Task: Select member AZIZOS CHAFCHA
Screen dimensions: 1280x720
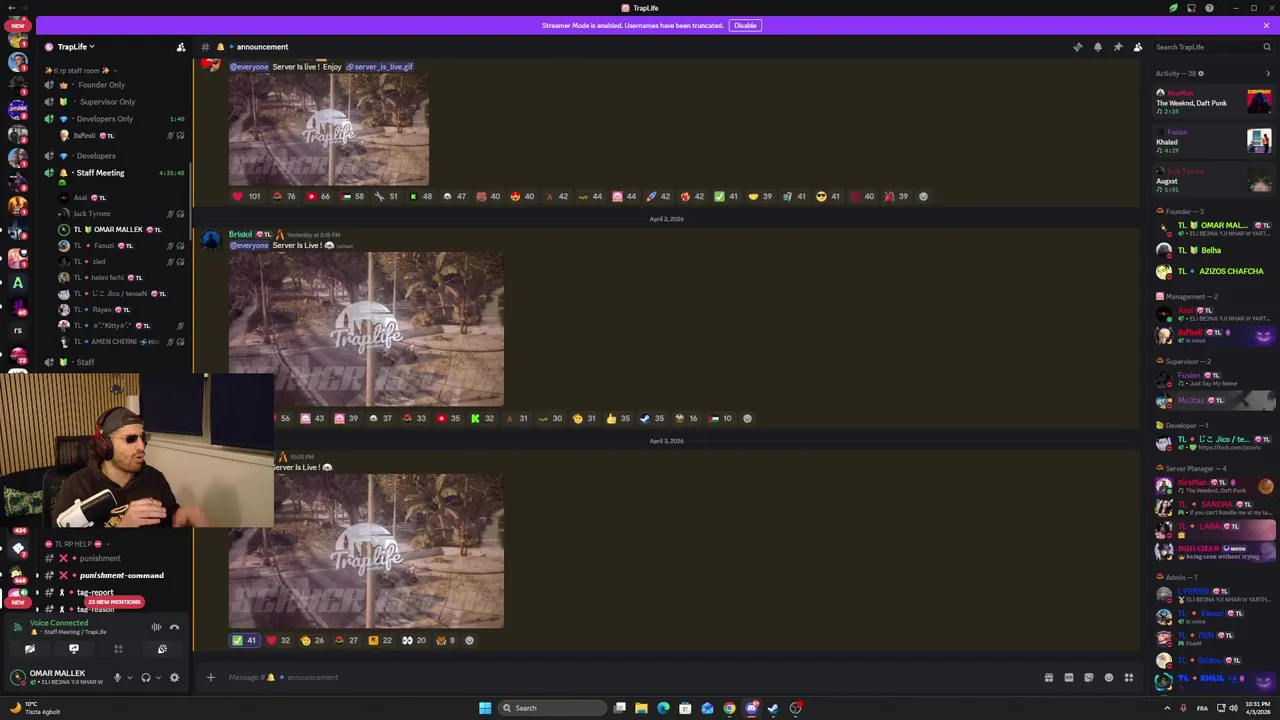Action: 1214,271
